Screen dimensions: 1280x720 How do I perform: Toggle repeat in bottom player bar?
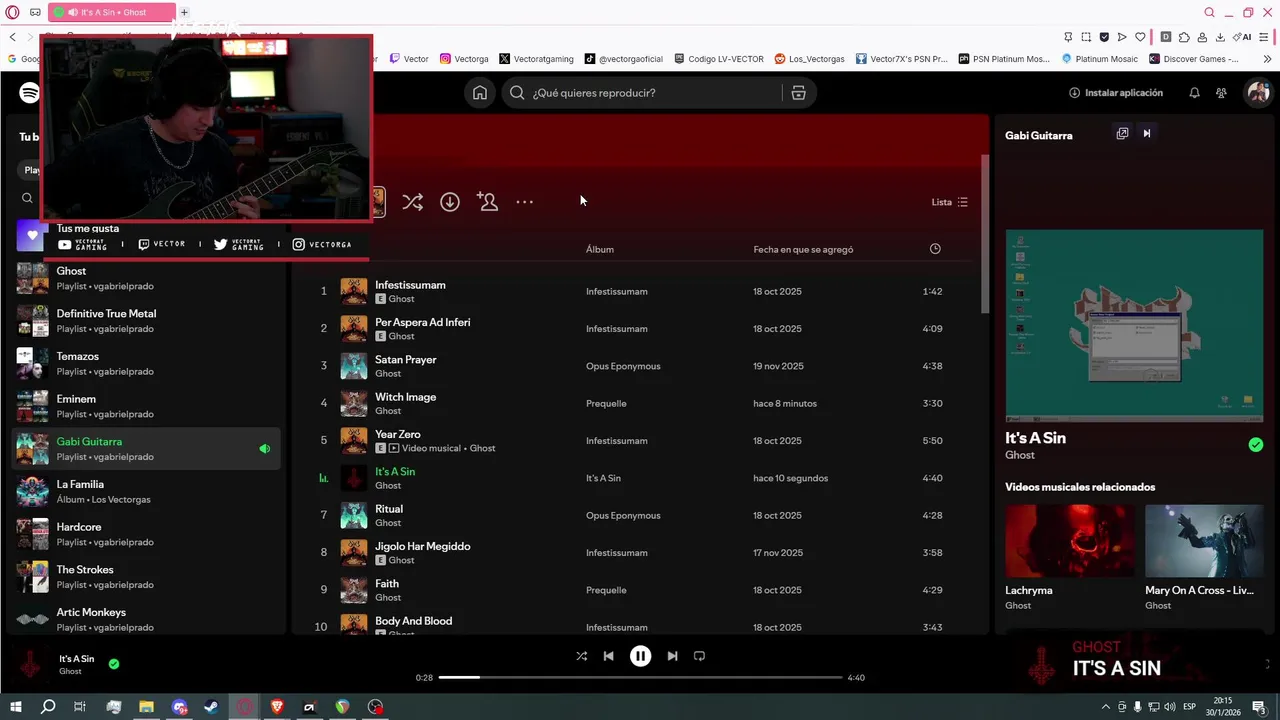click(699, 656)
